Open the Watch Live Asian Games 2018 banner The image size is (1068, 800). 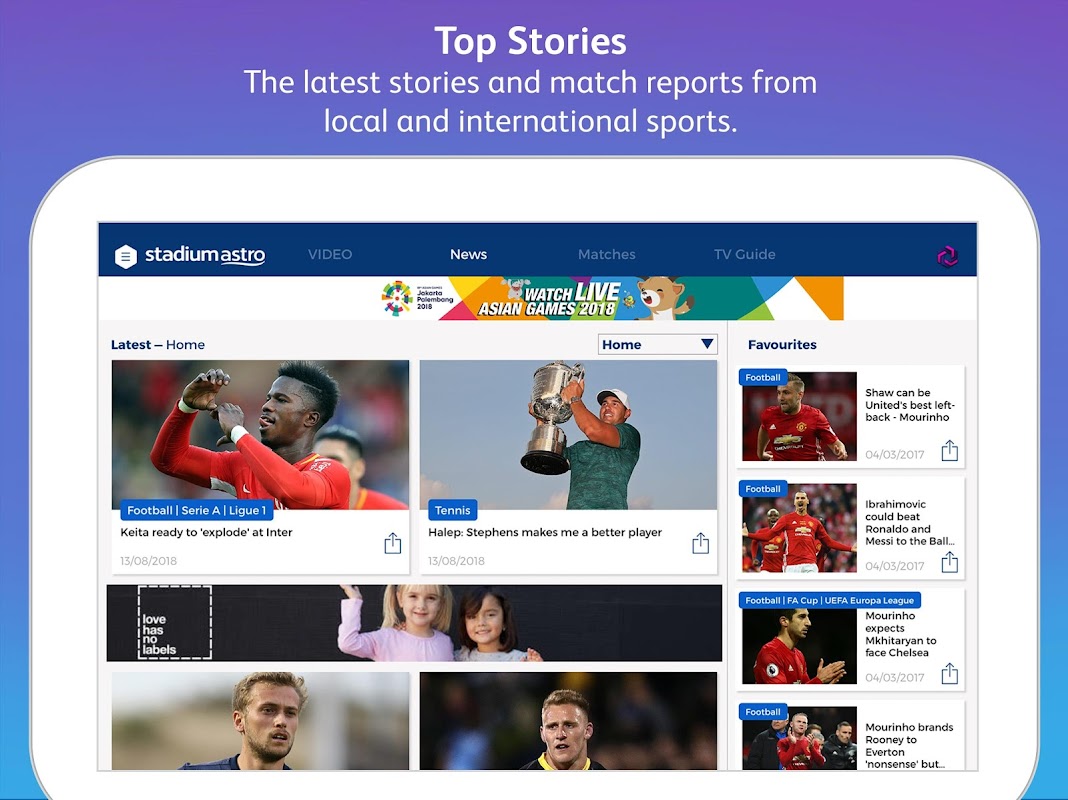tap(611, 298)
